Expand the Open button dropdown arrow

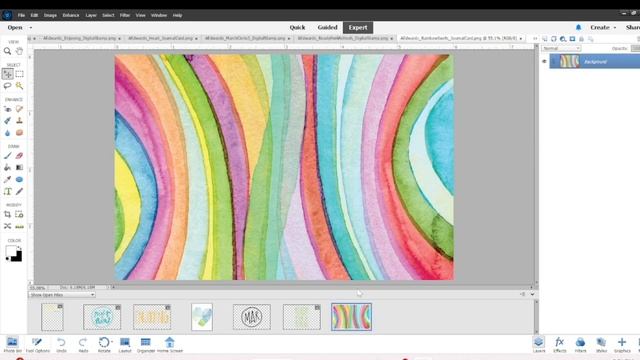(x=31, y=28)
